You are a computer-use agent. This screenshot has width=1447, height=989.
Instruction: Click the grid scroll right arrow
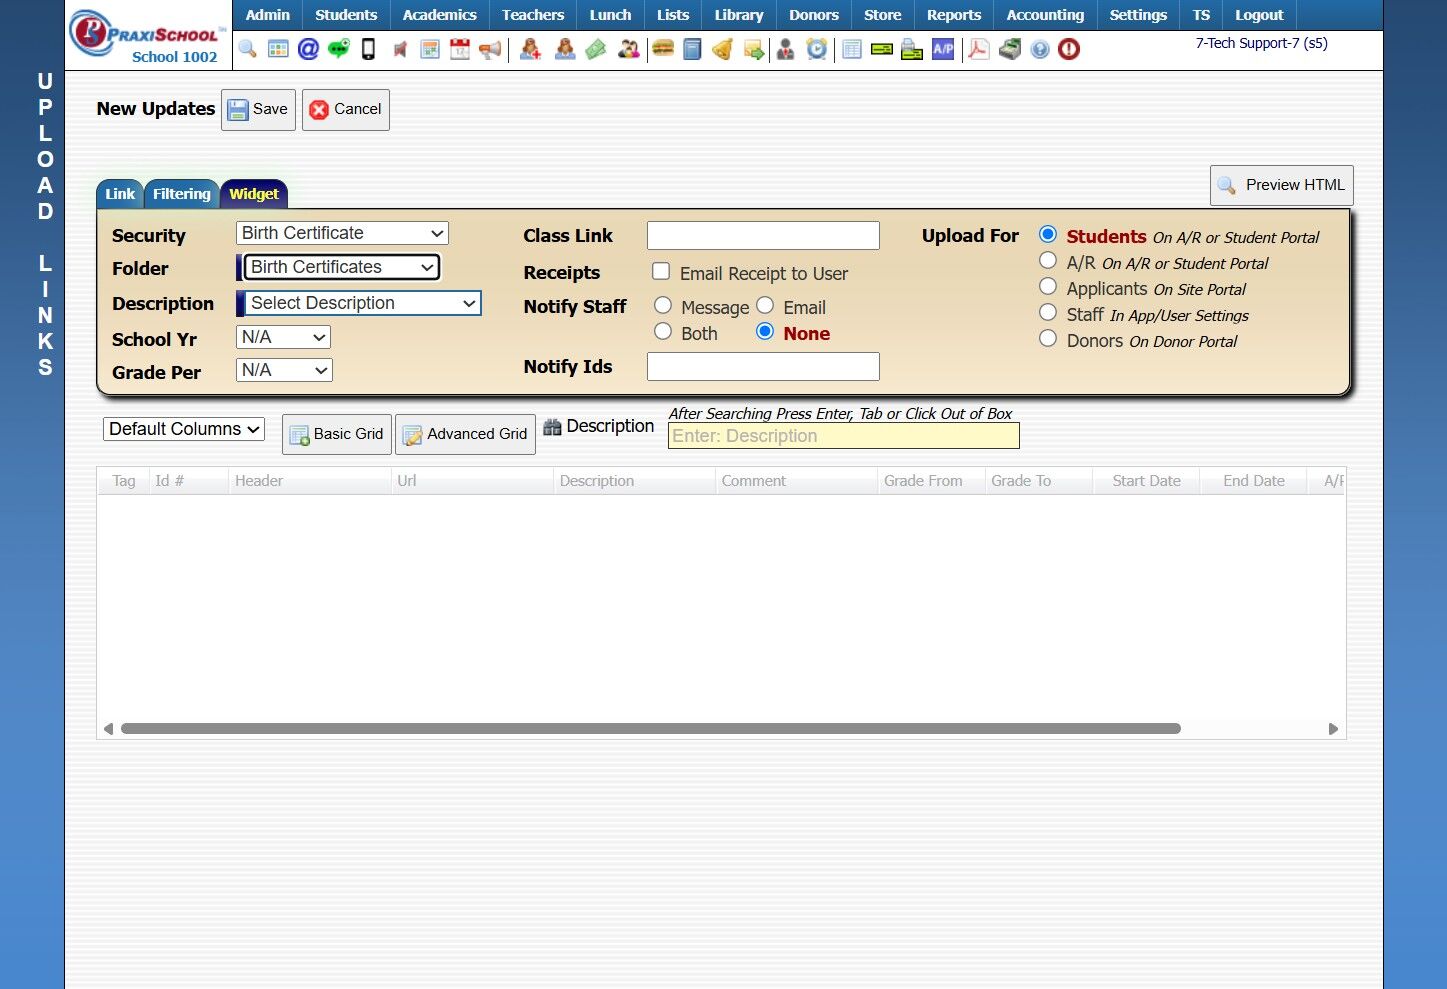click(x=1333, y=729)
